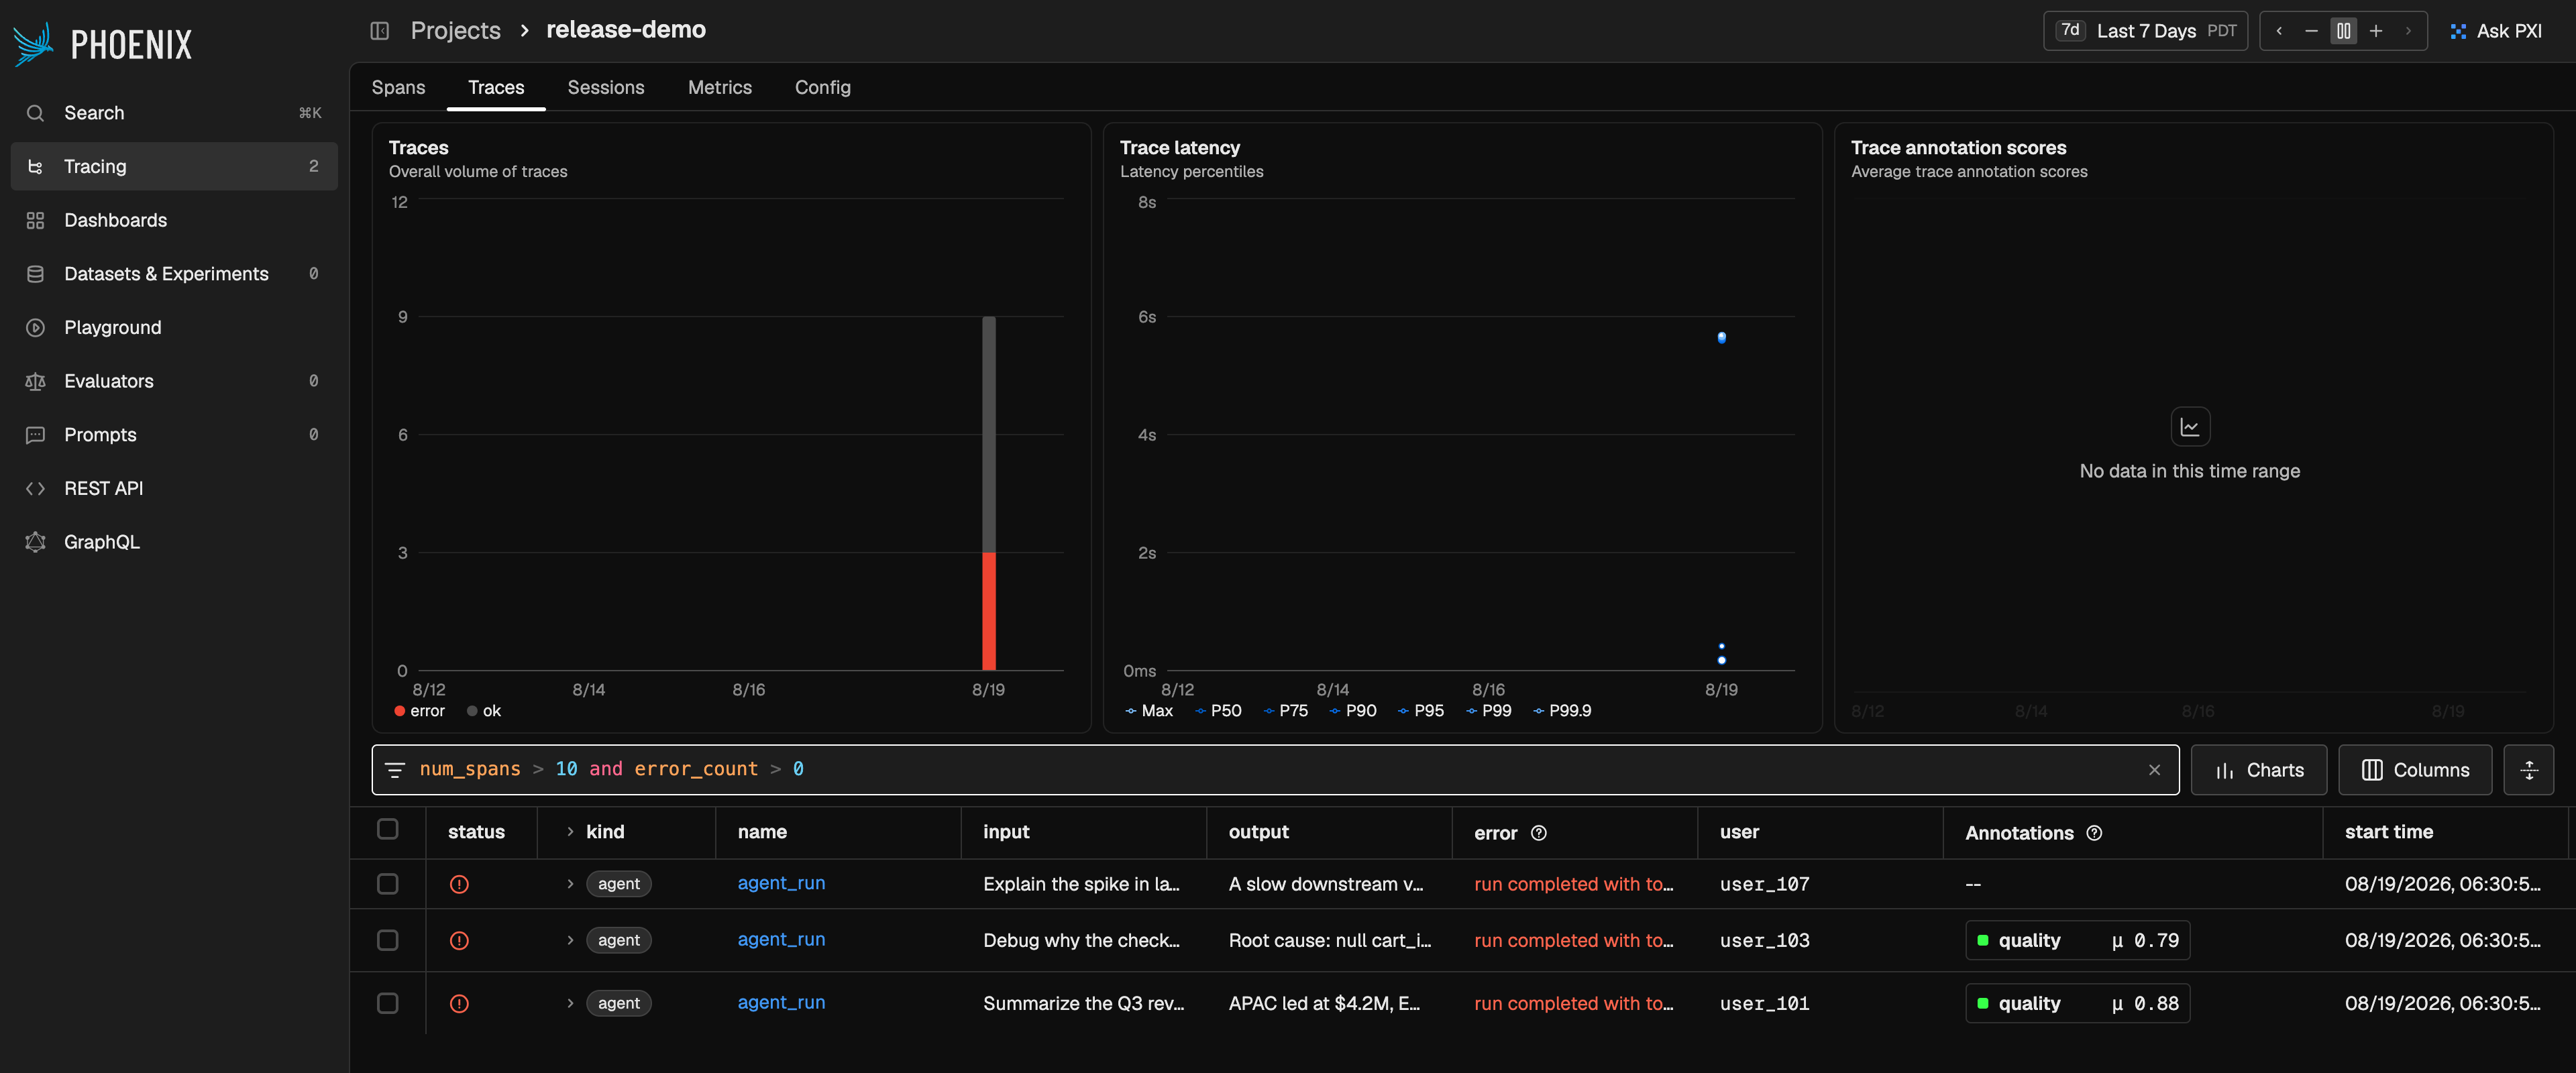The image size is (2576, 1073).
Task: Toggle the error legend swatch in Traces chart
Action: pyautogui.click(x=399, y=711)
